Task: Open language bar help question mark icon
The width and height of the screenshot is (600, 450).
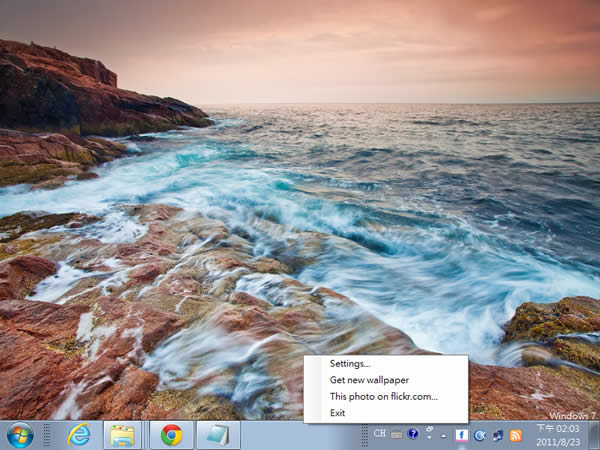Action: tap(413, 434)
